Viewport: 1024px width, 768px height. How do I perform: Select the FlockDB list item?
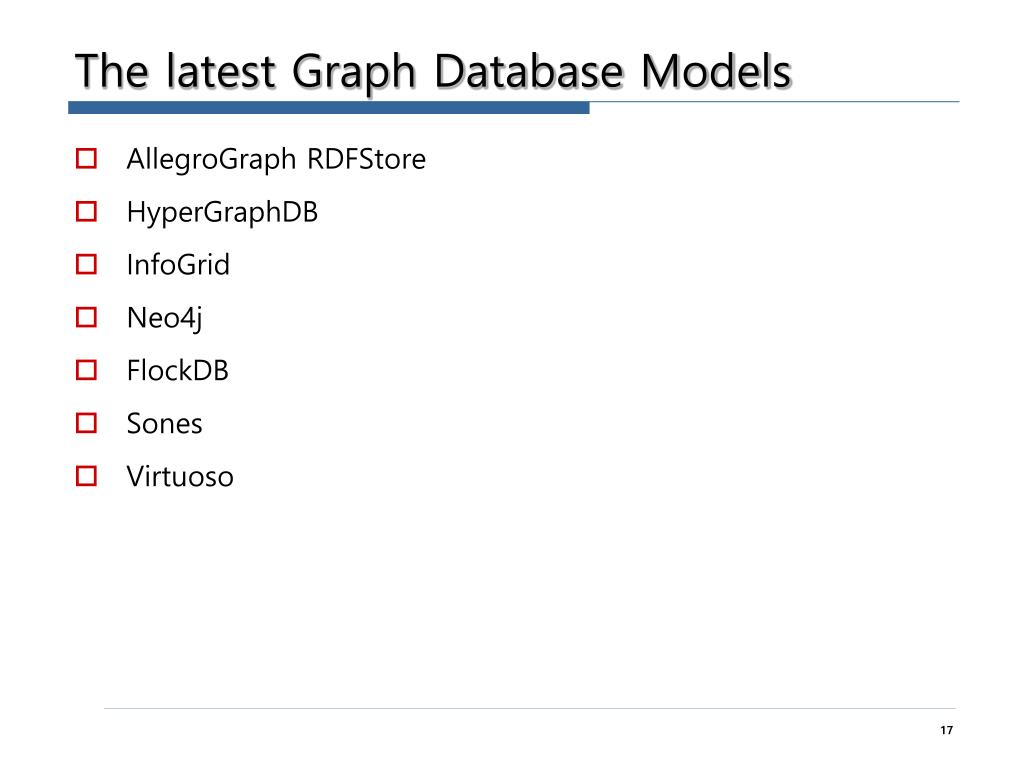point(178,371)
